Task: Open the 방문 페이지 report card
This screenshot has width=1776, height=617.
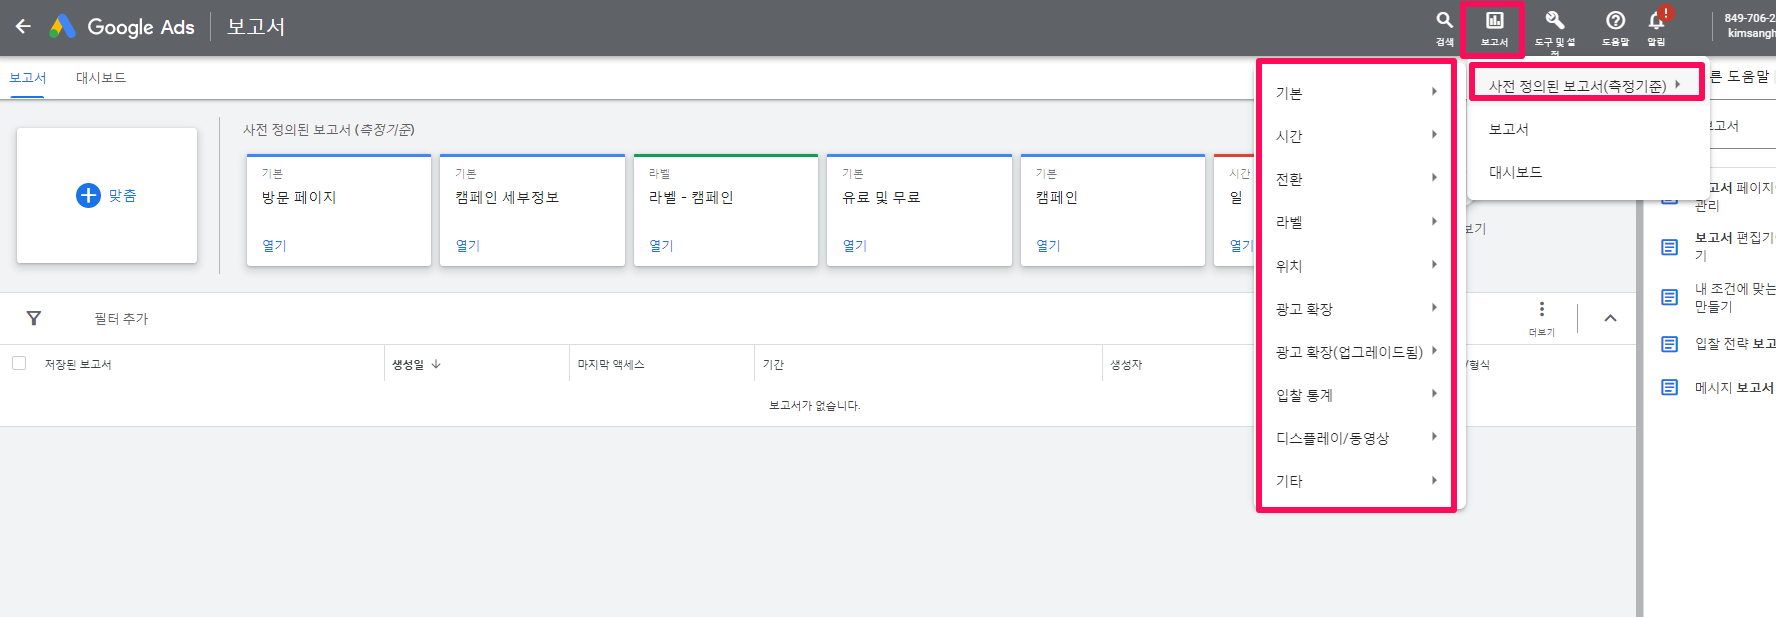Action: [x=339, y=210]
